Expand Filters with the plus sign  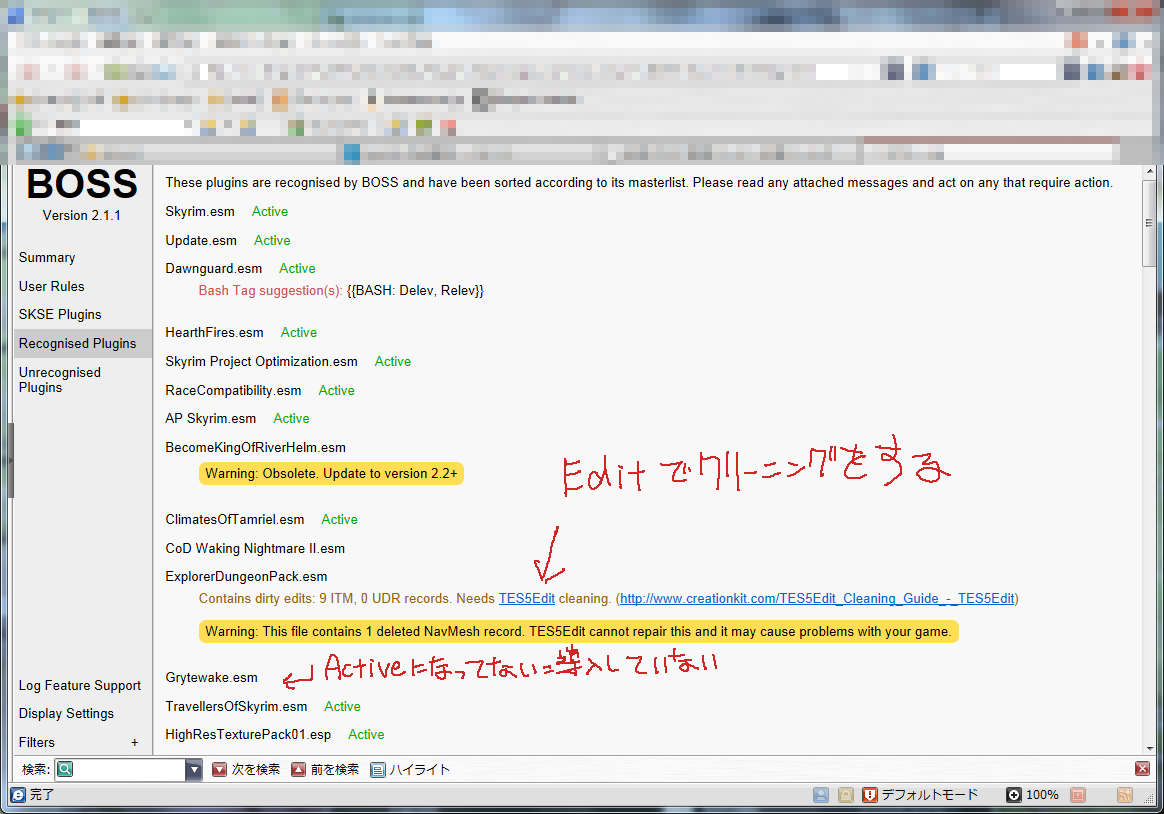pos(134,742)
